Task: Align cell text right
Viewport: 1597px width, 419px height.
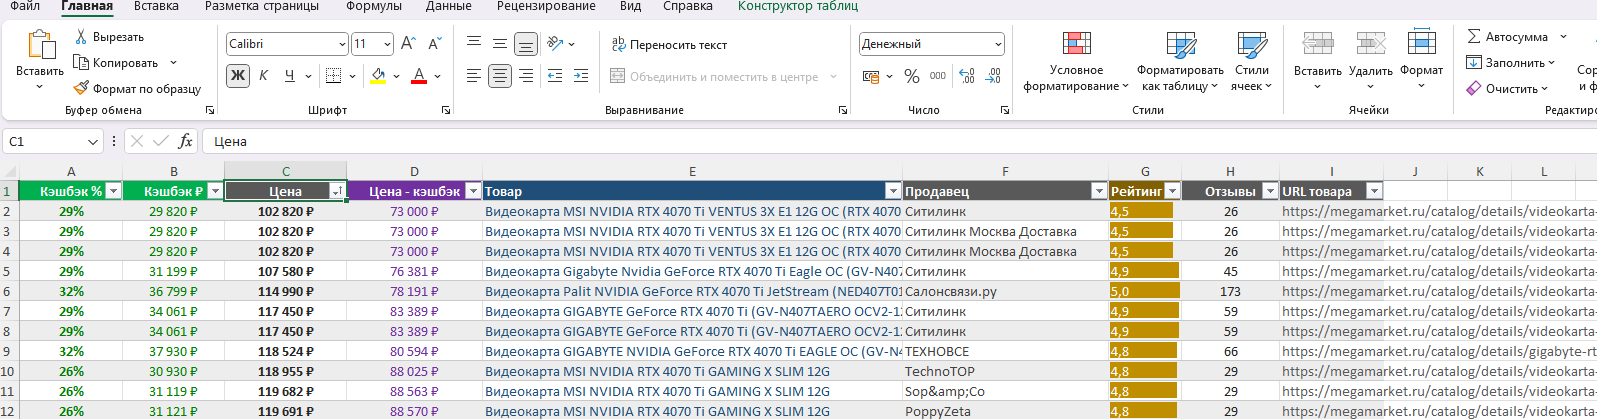Action: pos(526,76)
